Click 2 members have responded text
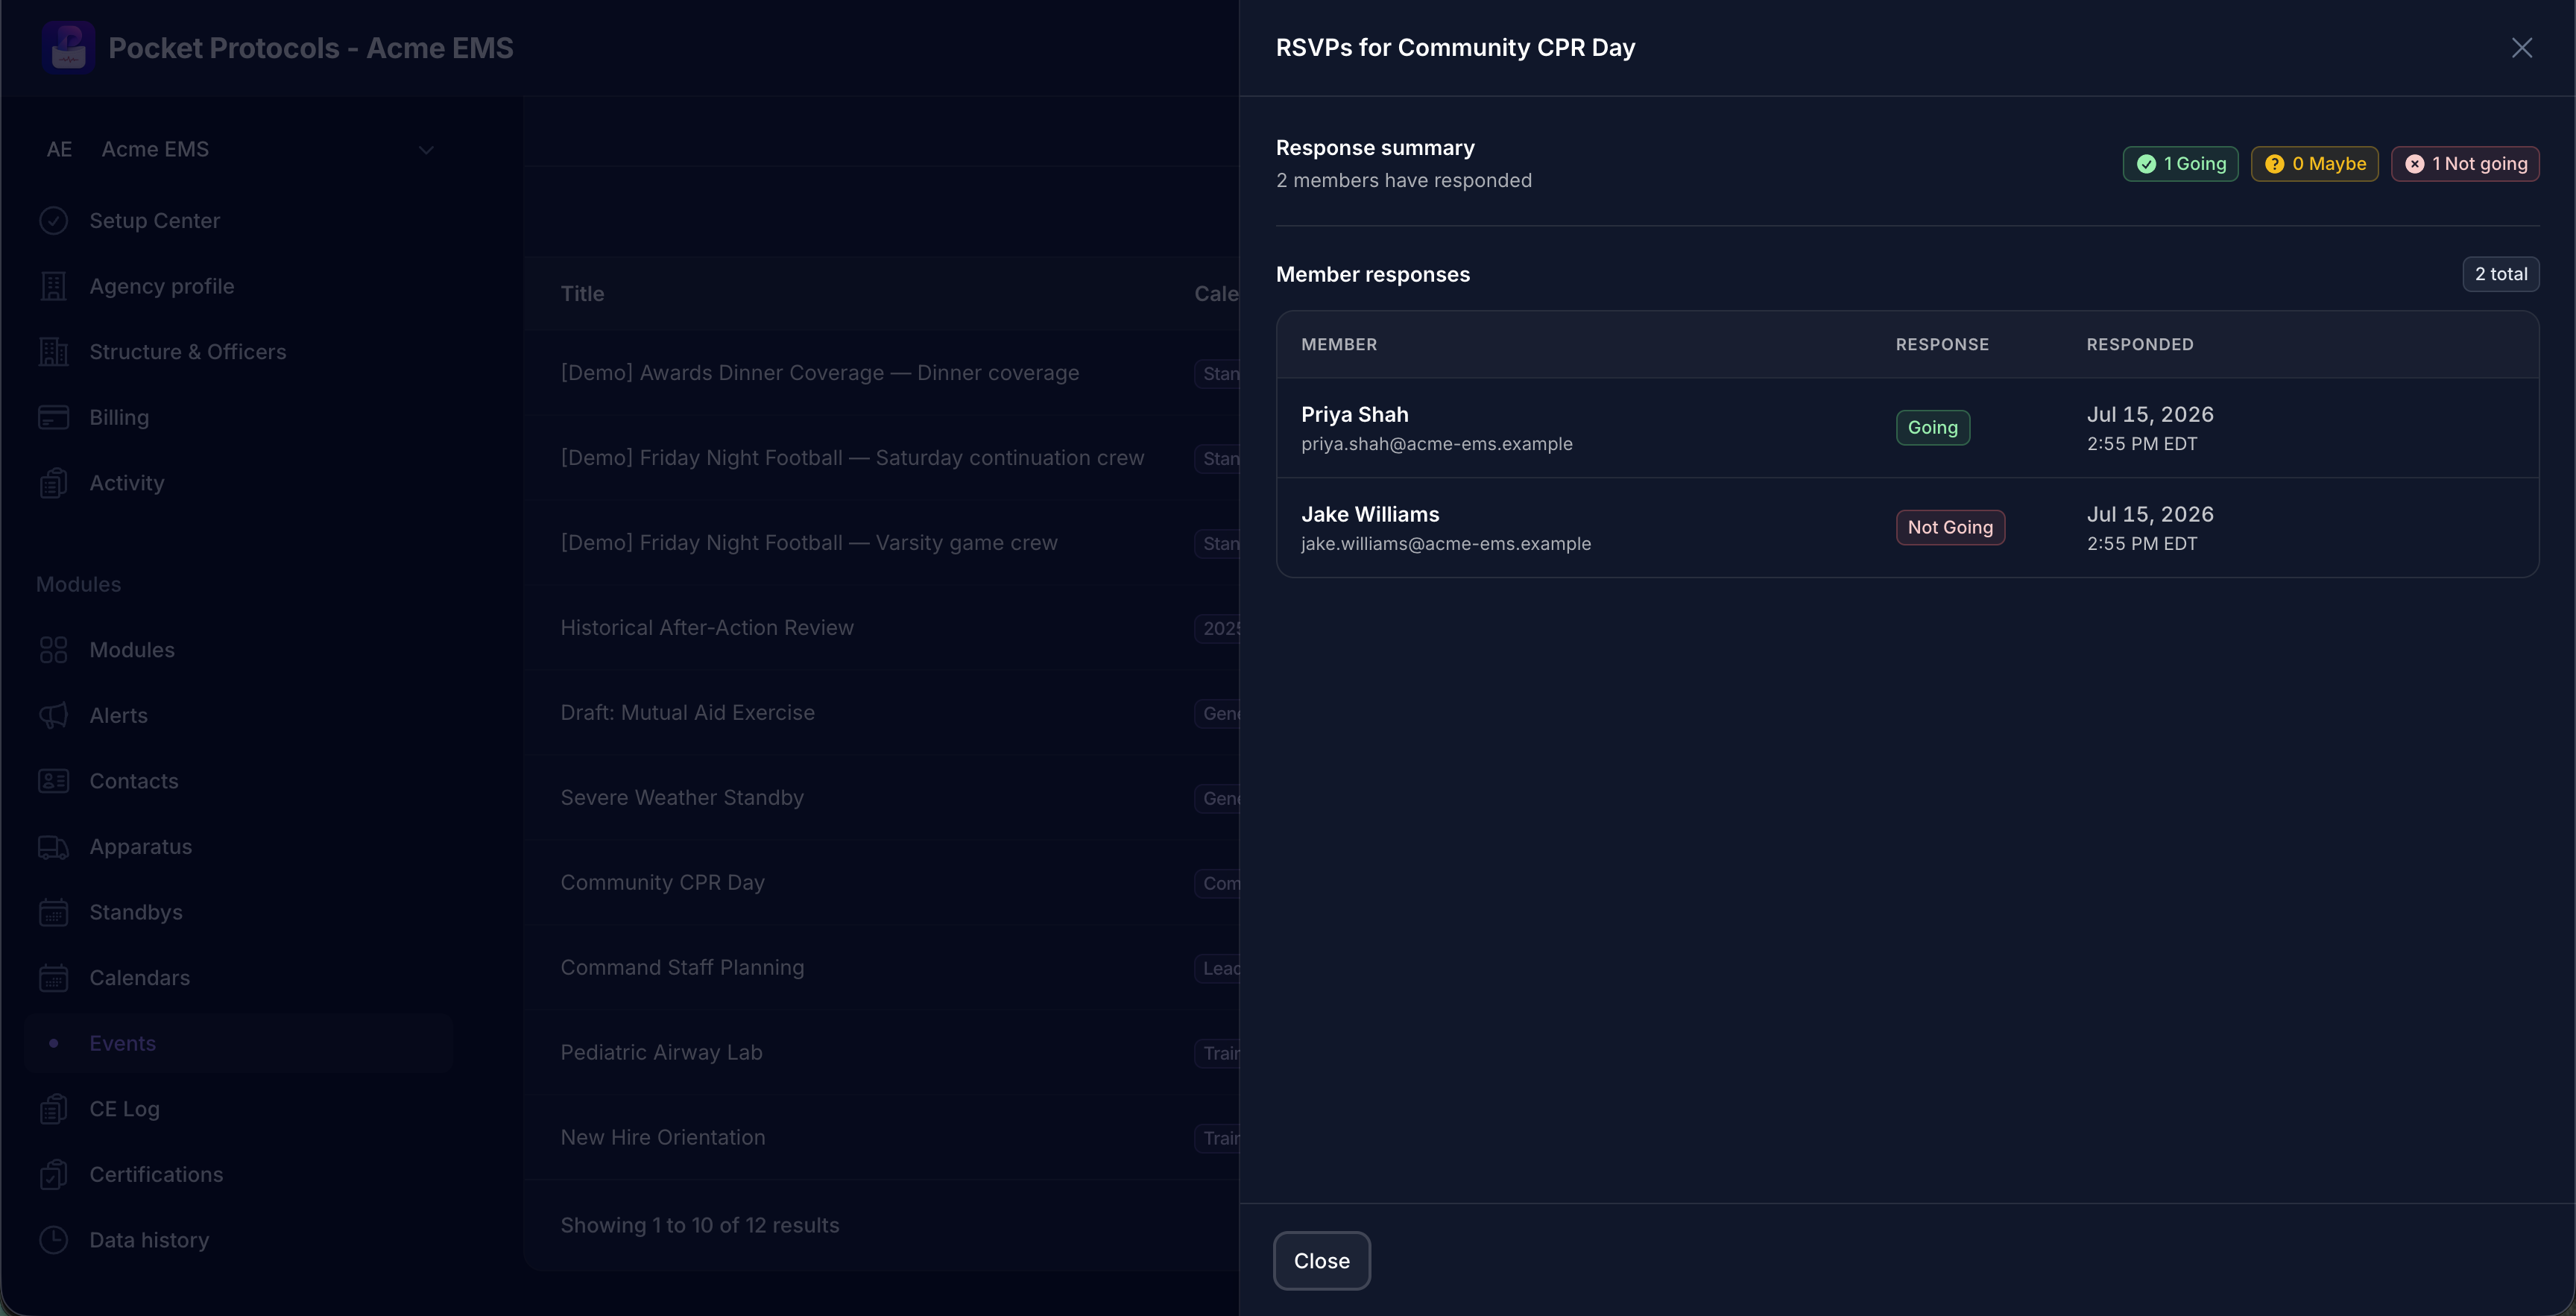This screenshot has height=1316, width=2576. coord(1403,181)
